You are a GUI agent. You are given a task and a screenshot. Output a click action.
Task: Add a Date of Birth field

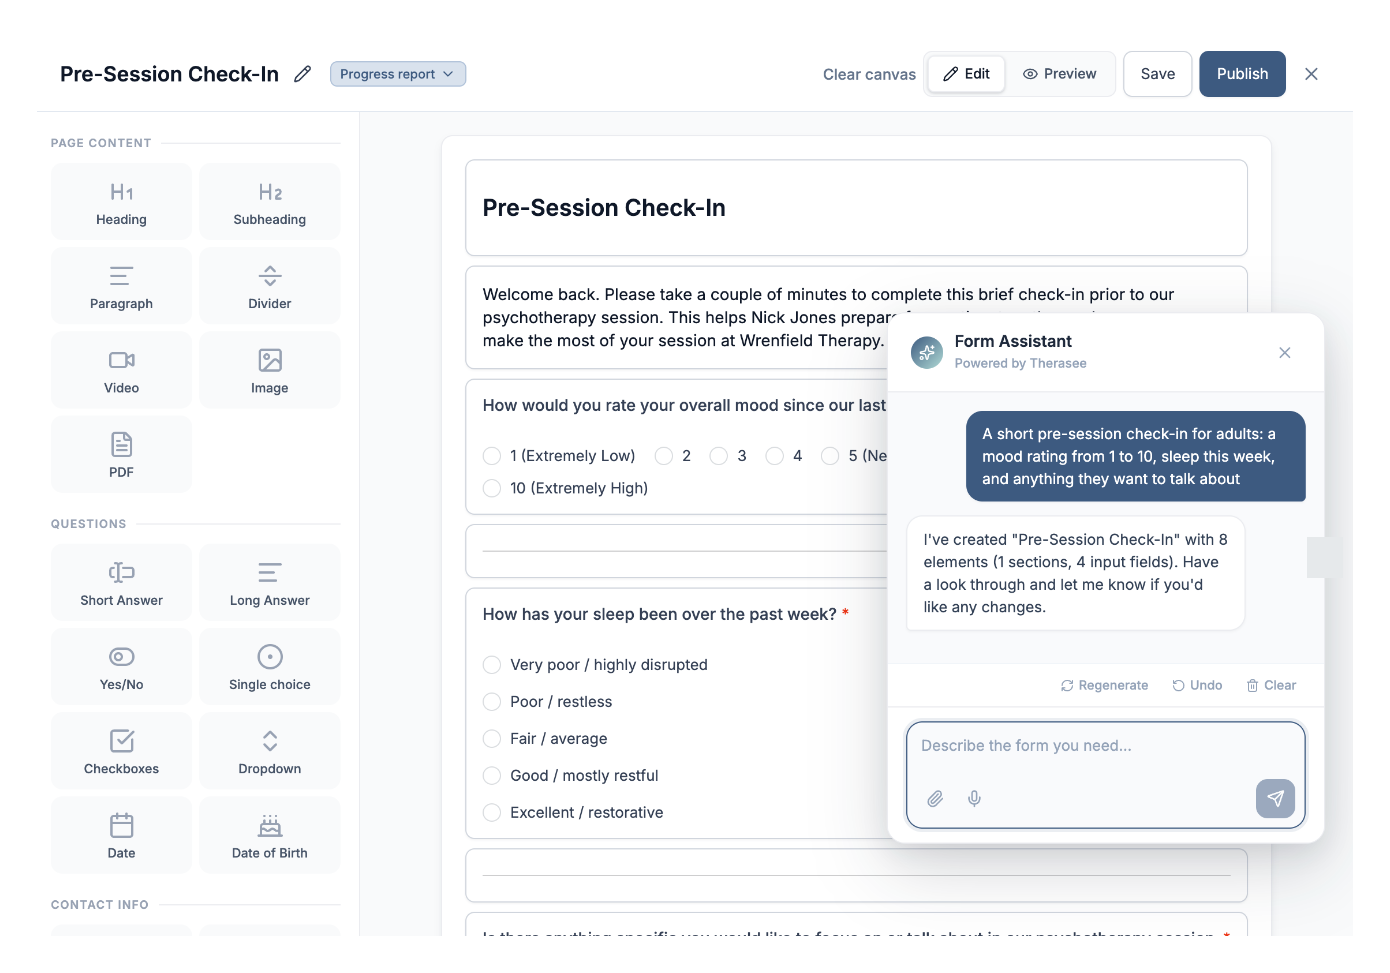270,835
